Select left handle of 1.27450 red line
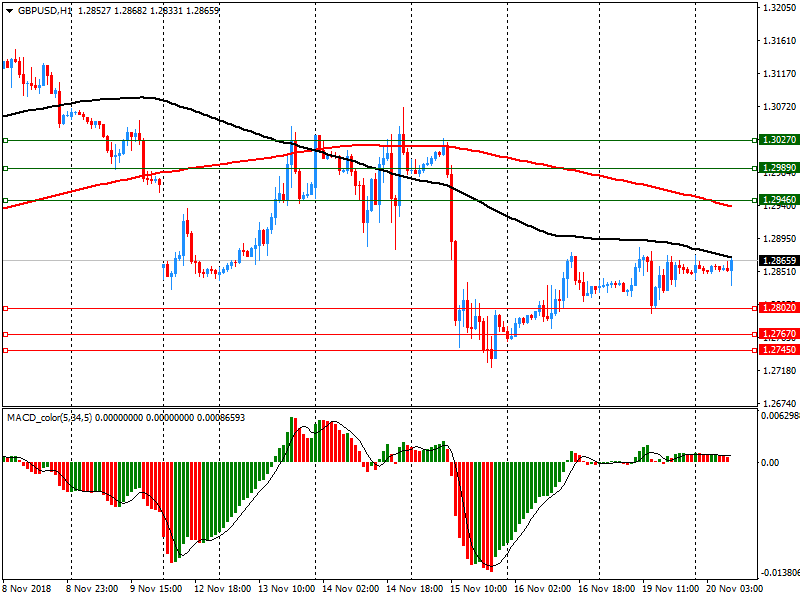The width and height of the screenshot is (800, 600). 6,351
